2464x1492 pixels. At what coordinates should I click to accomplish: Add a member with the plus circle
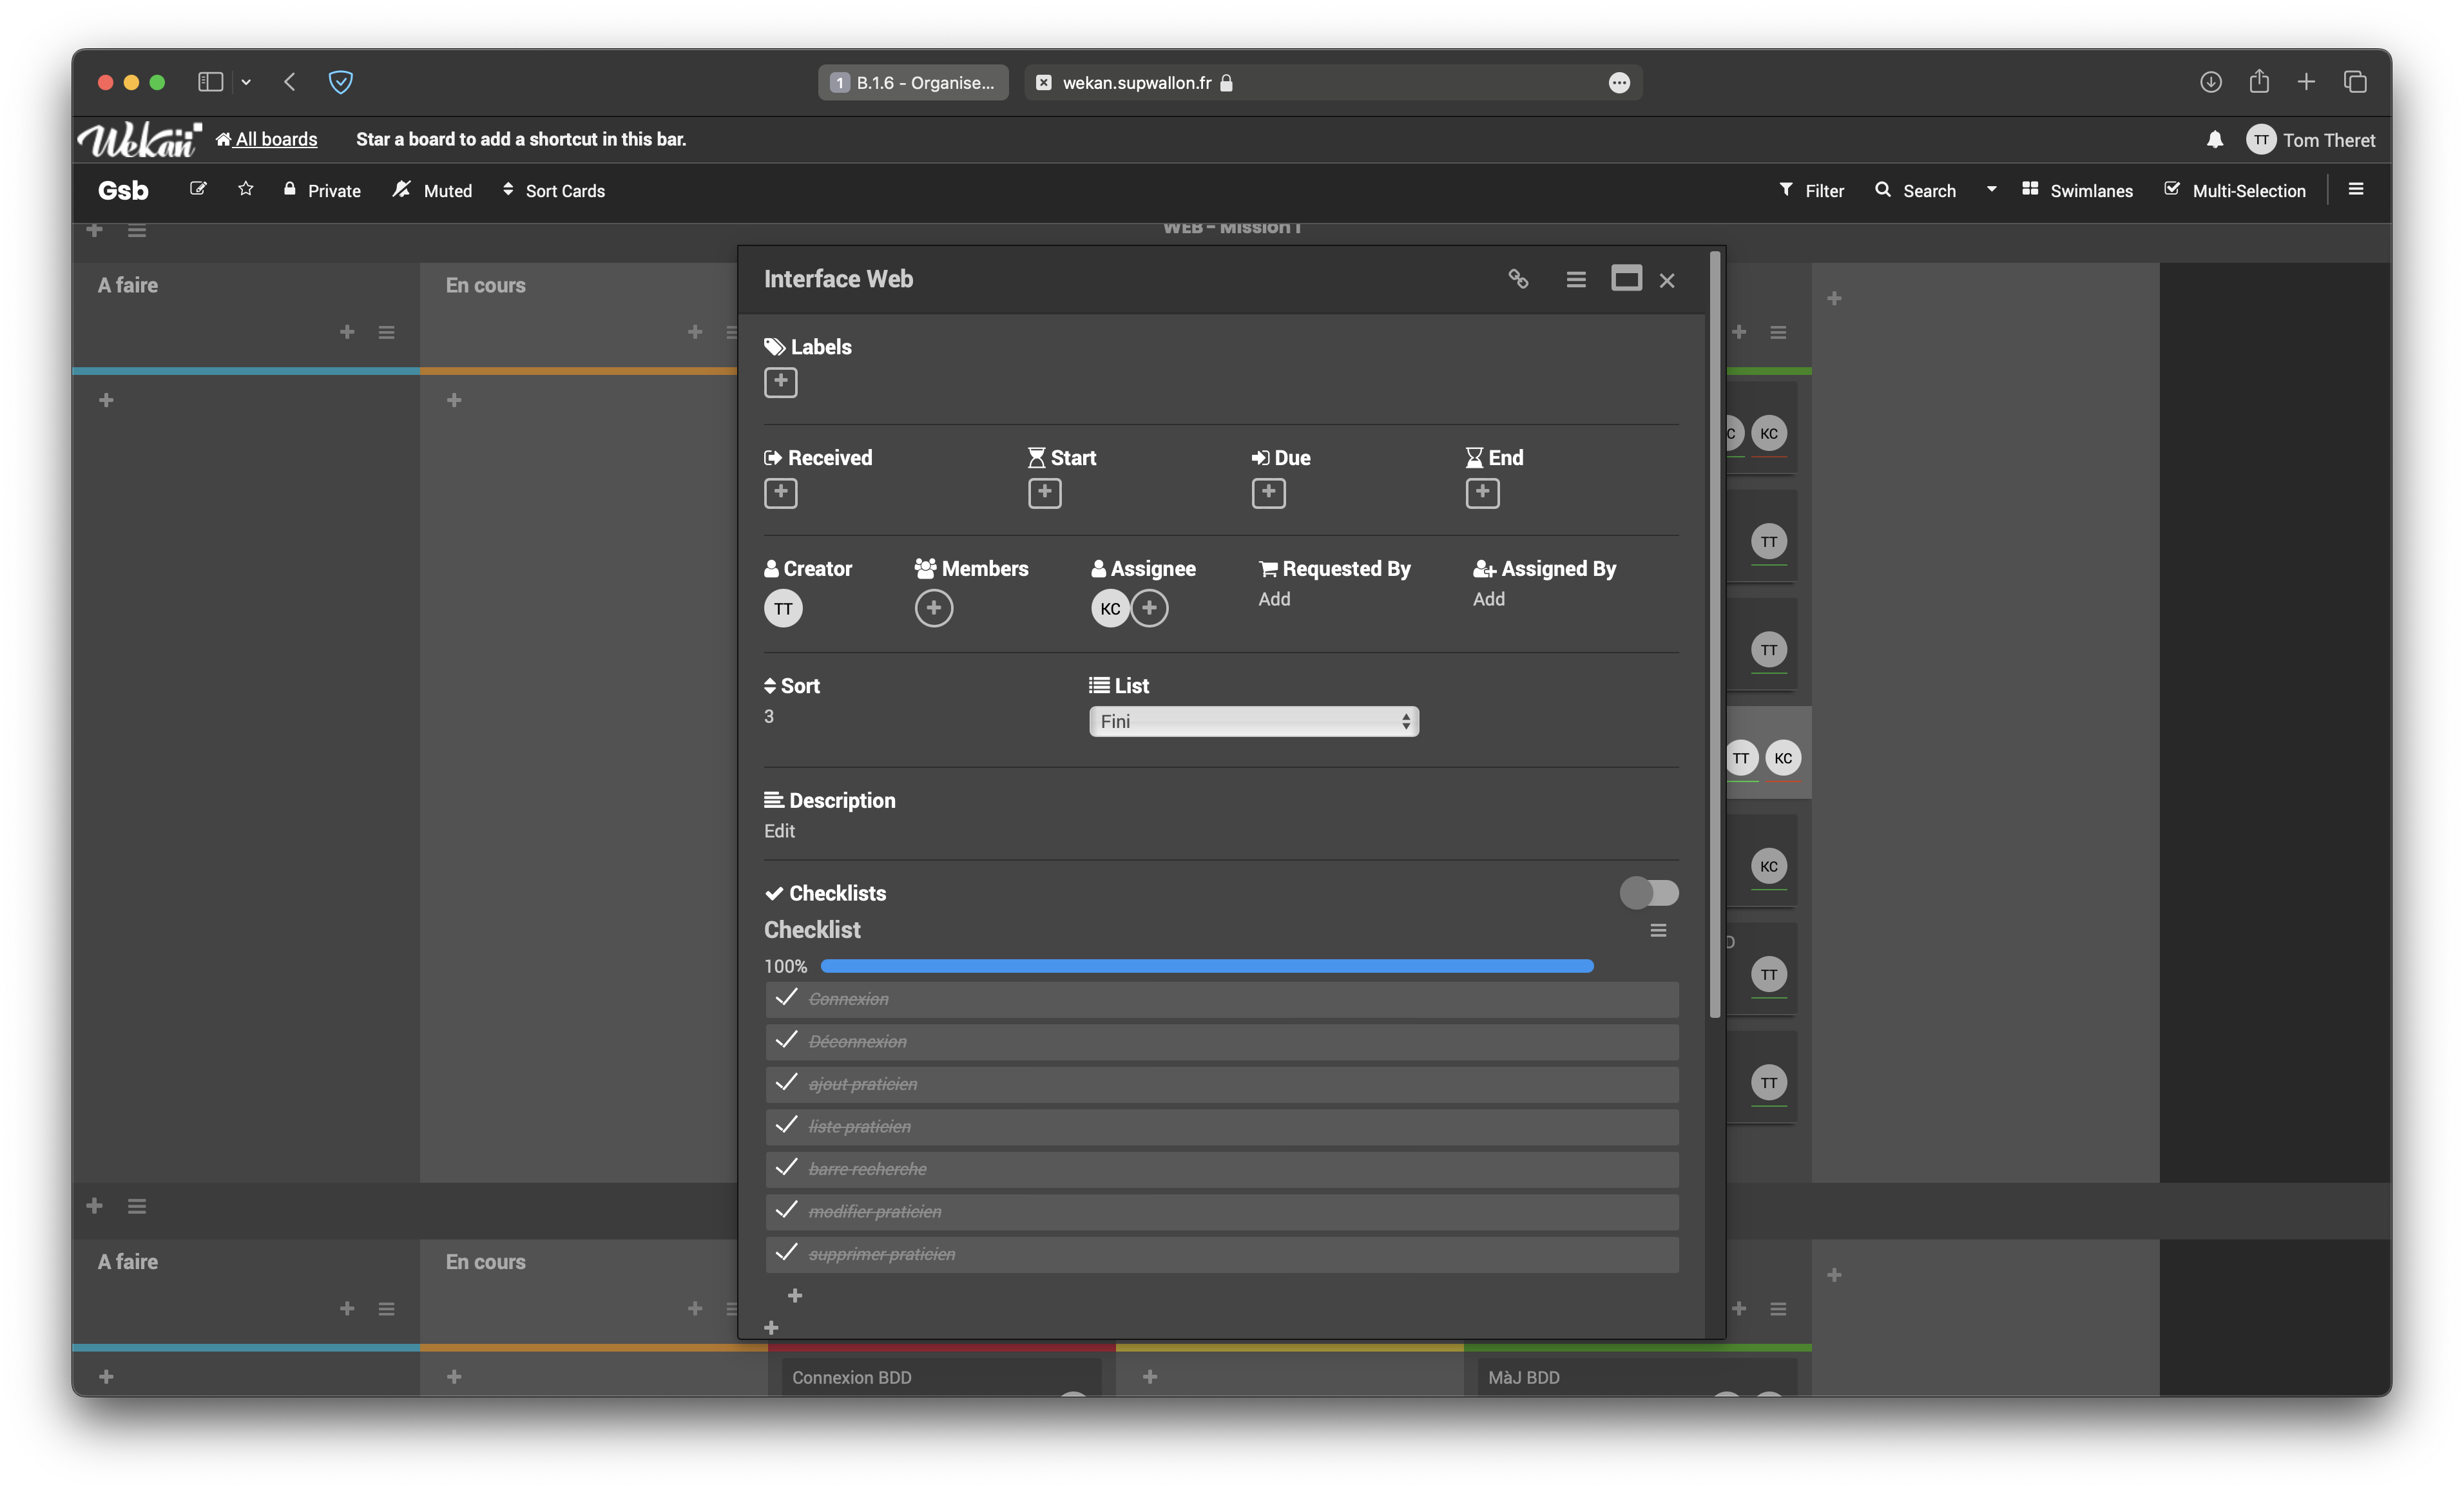tap(933, 608)
